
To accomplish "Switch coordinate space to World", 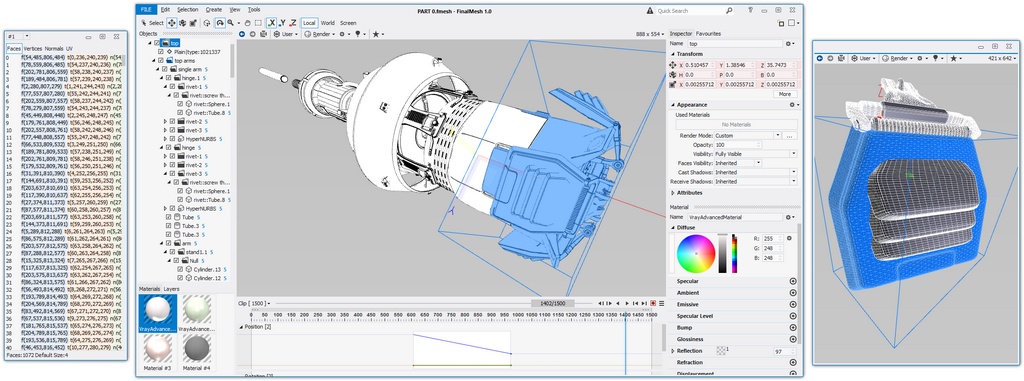I will click(328, 23).
